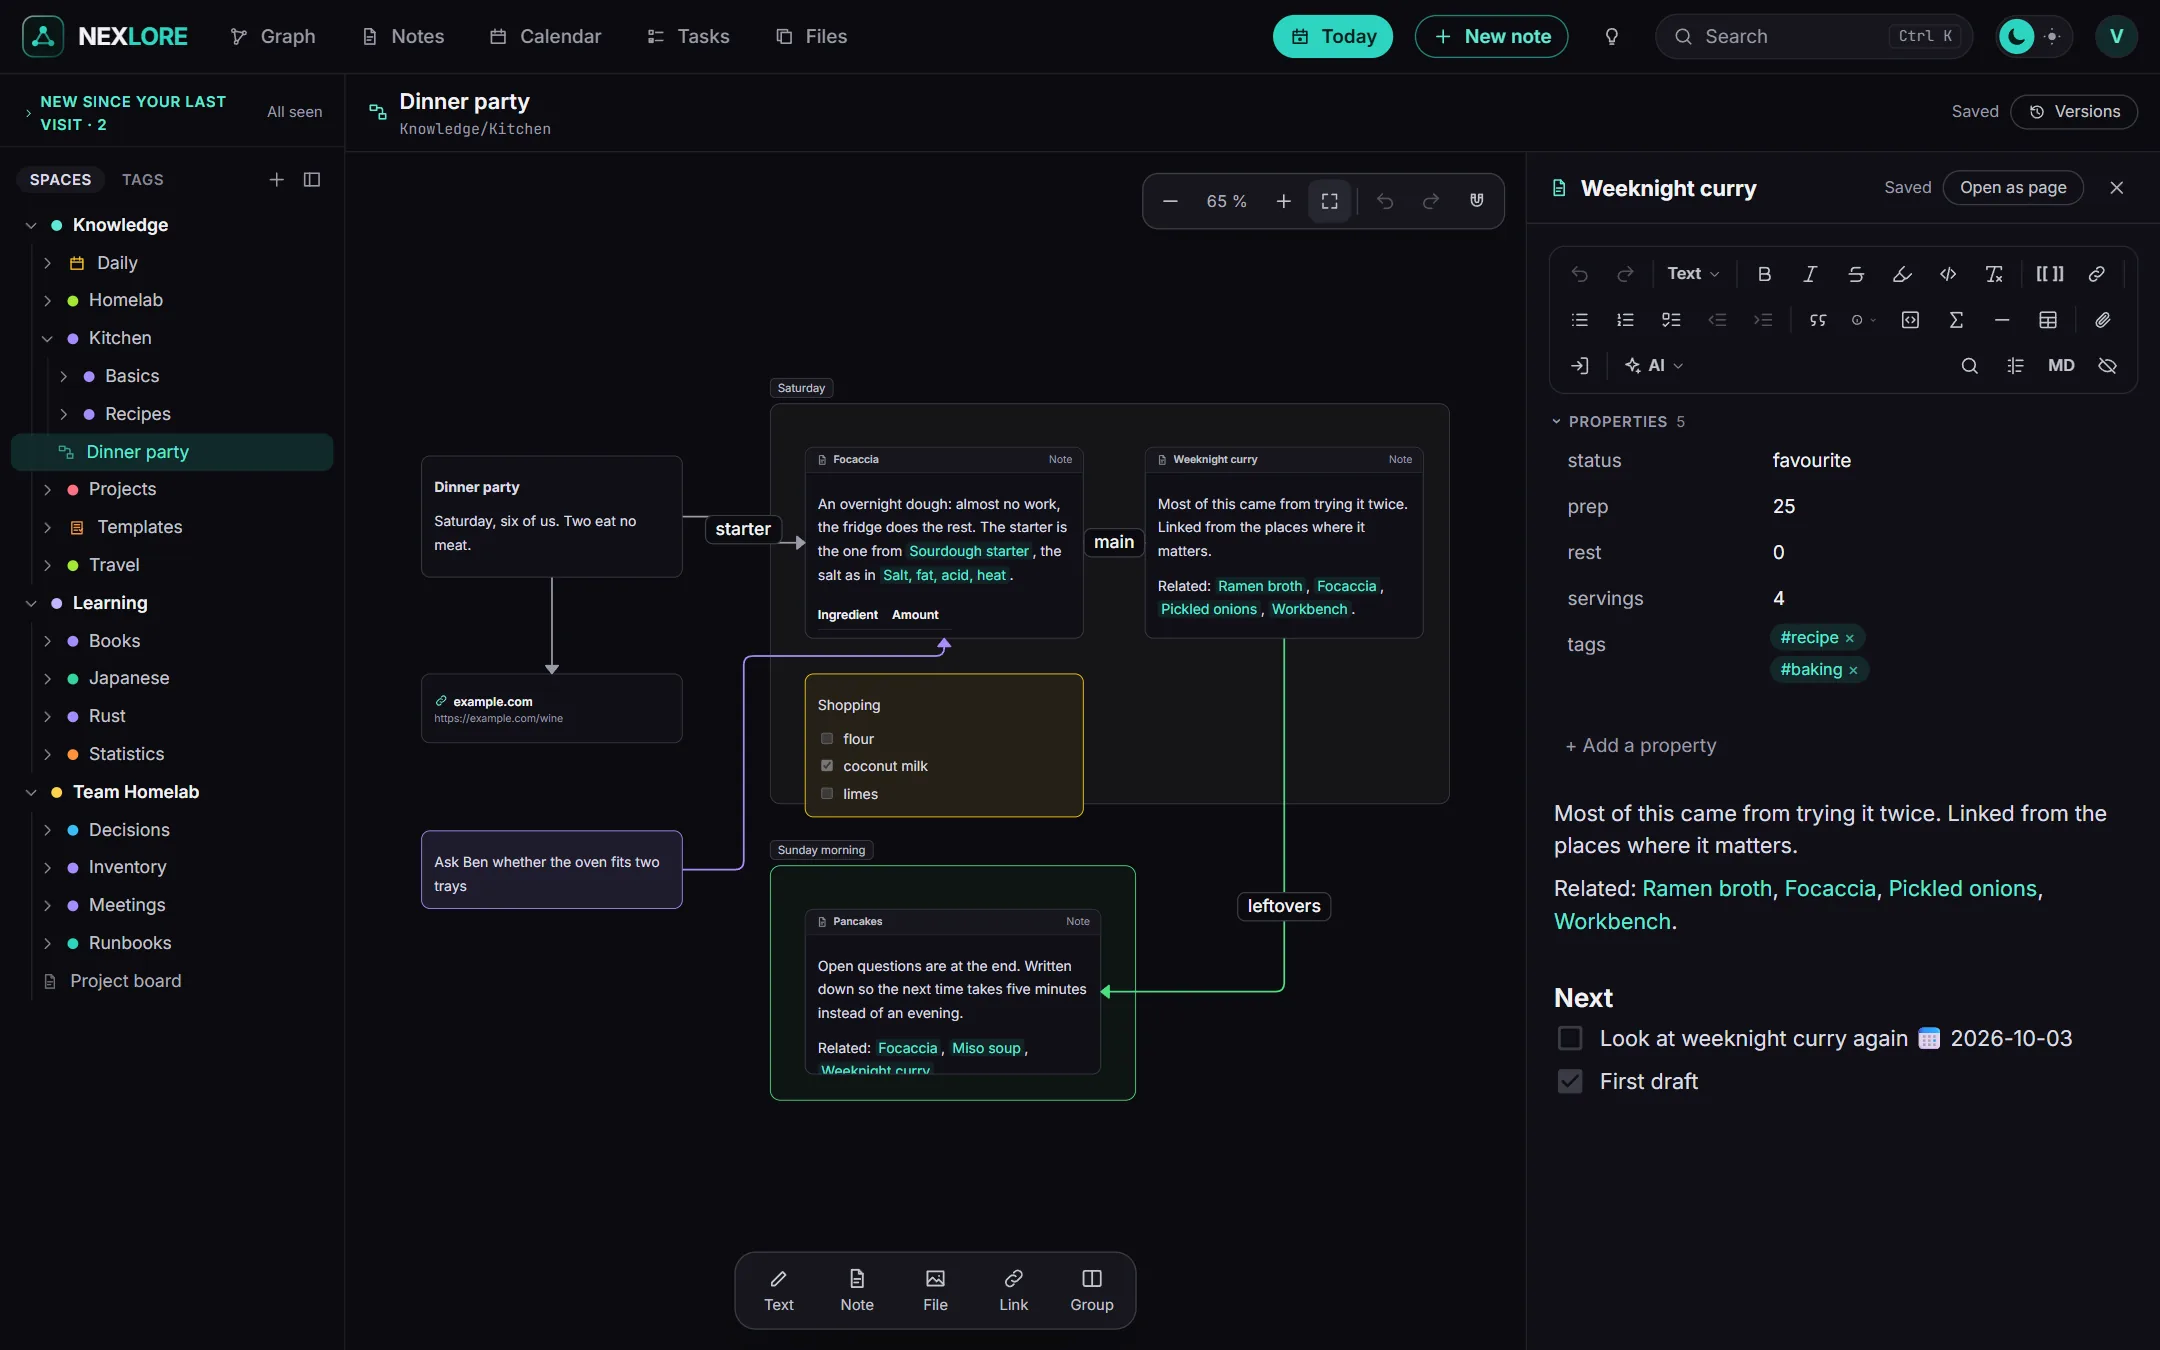Toggle the sidebar layout icon next to Tags
Image resolution: width=2160 pixels, height=1350 pixels.
point(312,180)
